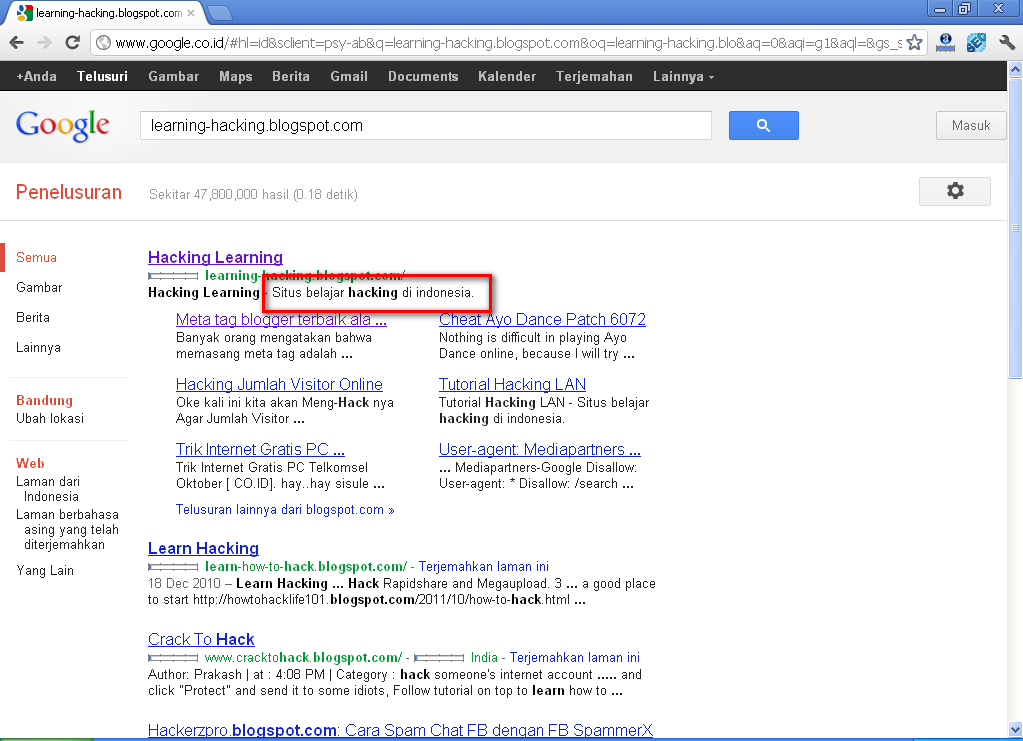Open Gambar in the black navigation bar

point(174,76)
